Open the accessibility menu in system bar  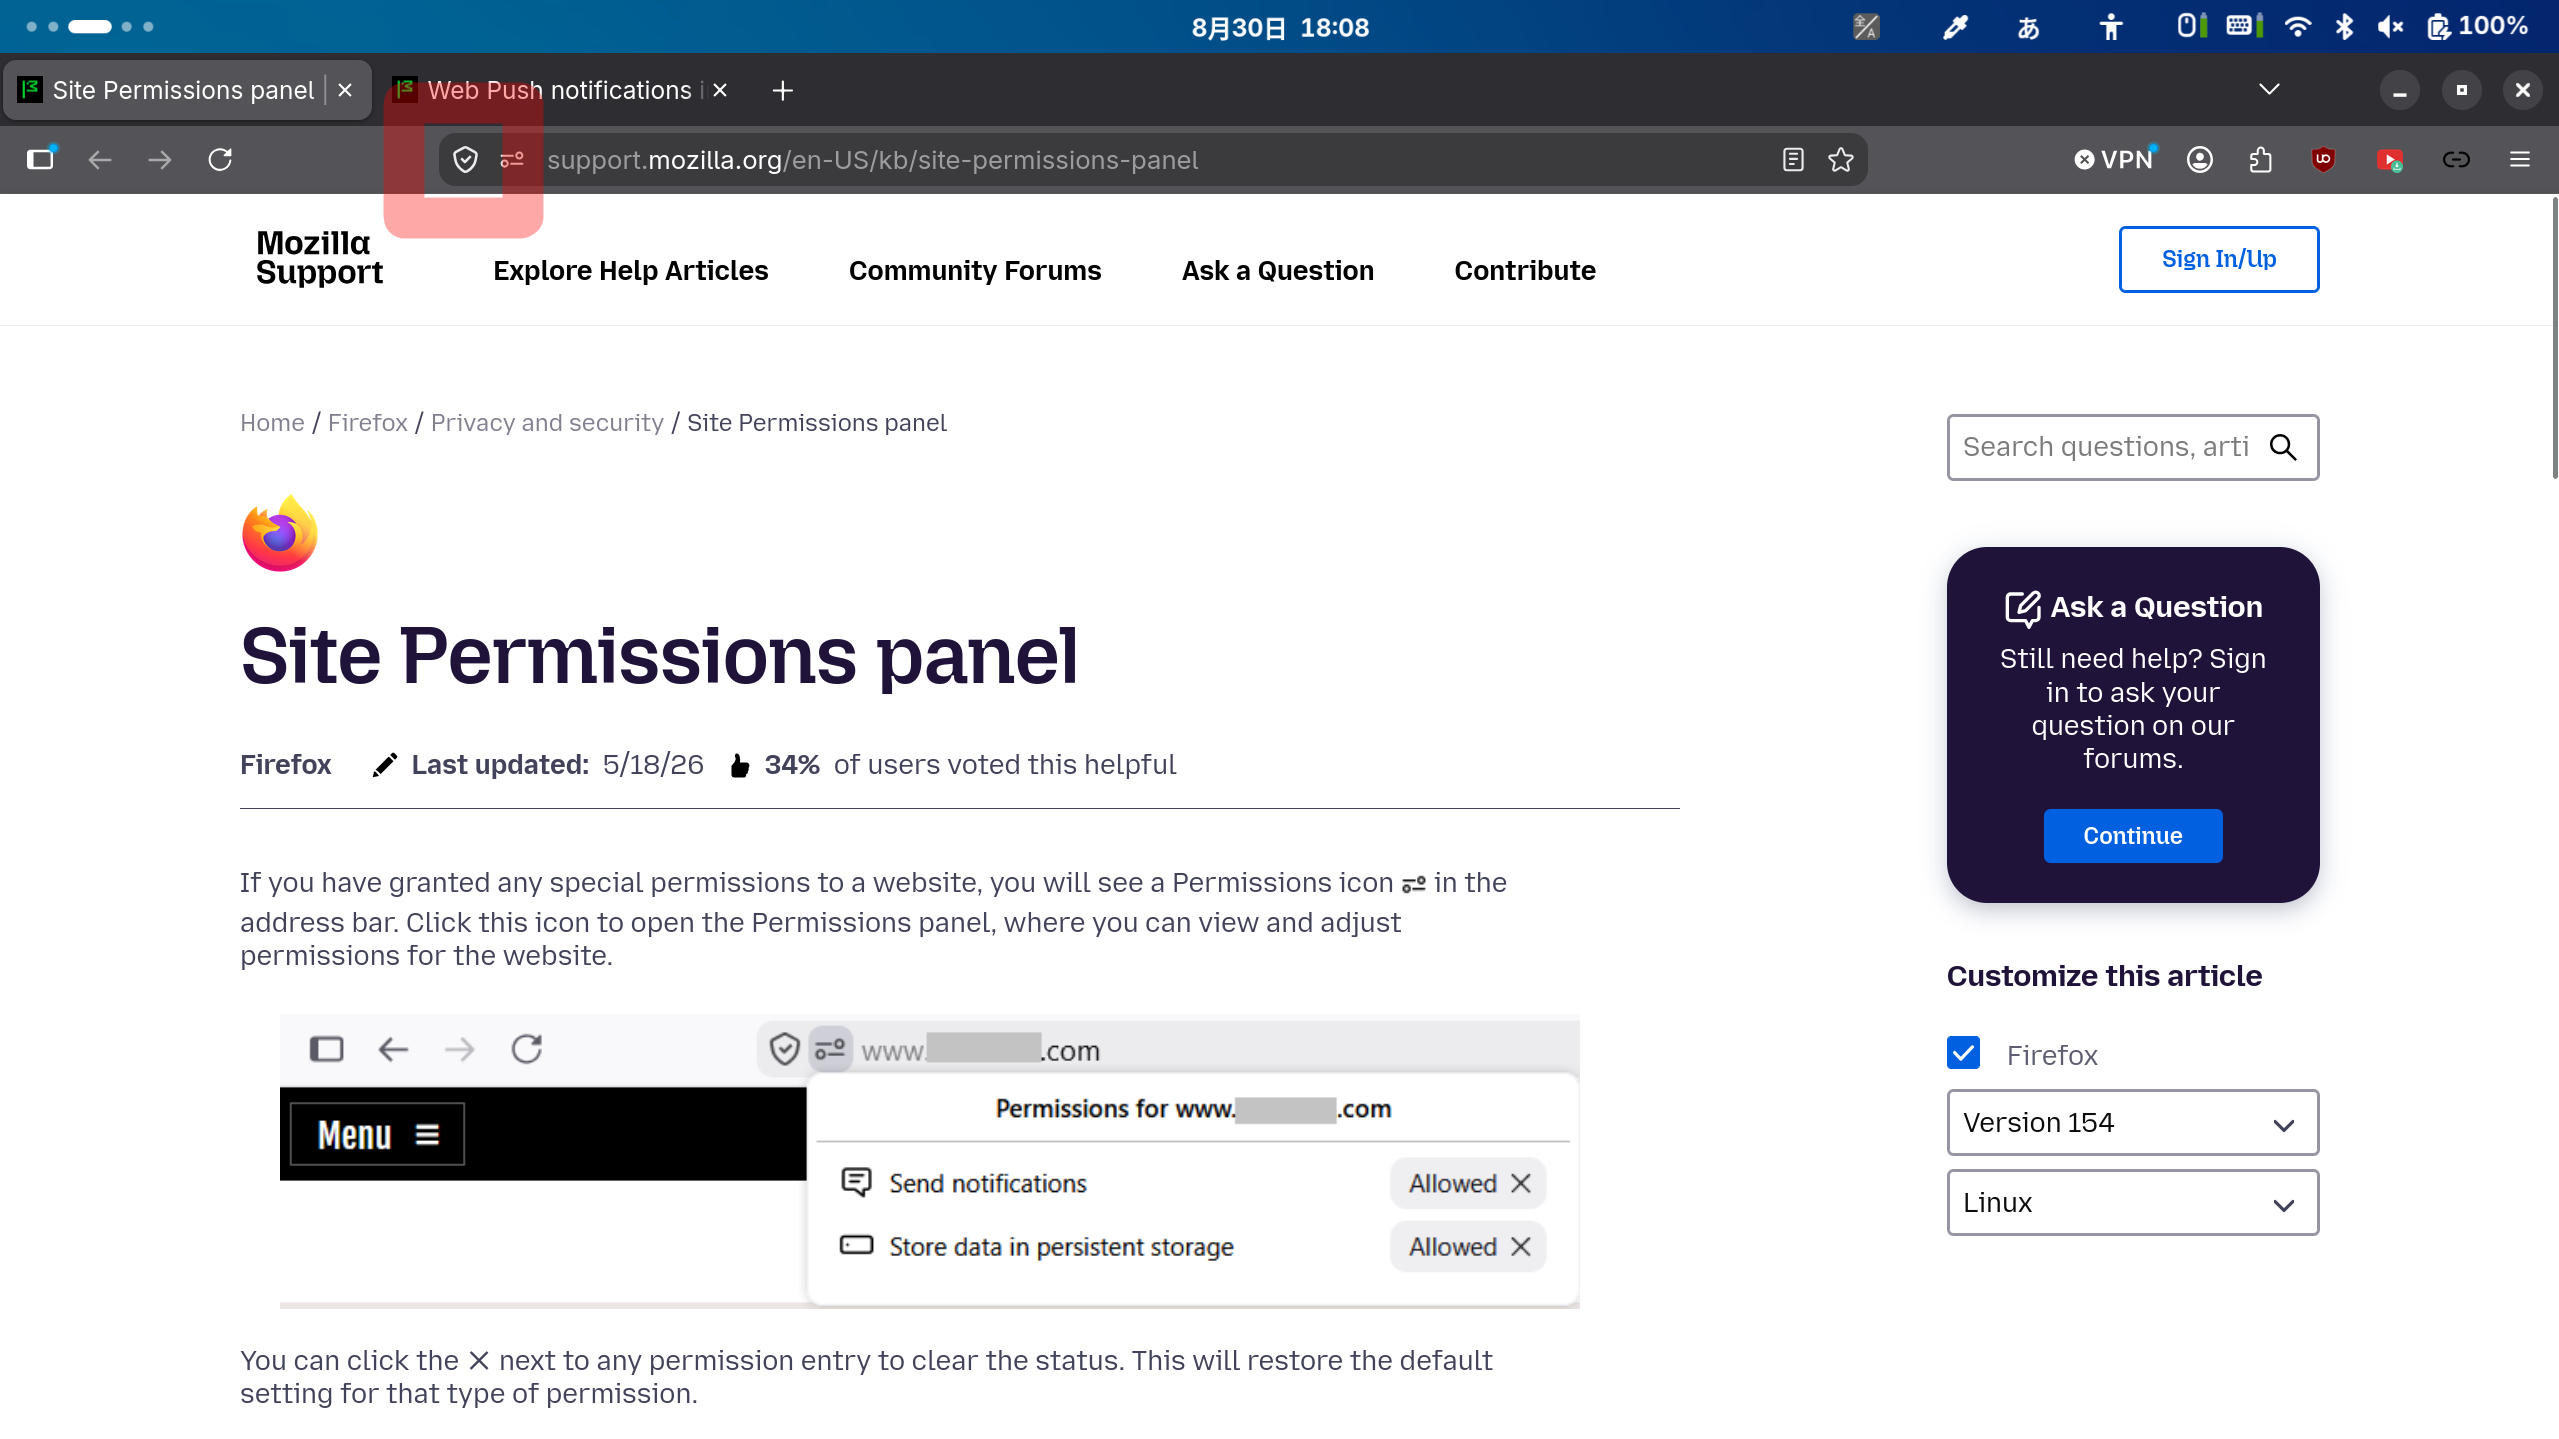tap(2111, 27)
